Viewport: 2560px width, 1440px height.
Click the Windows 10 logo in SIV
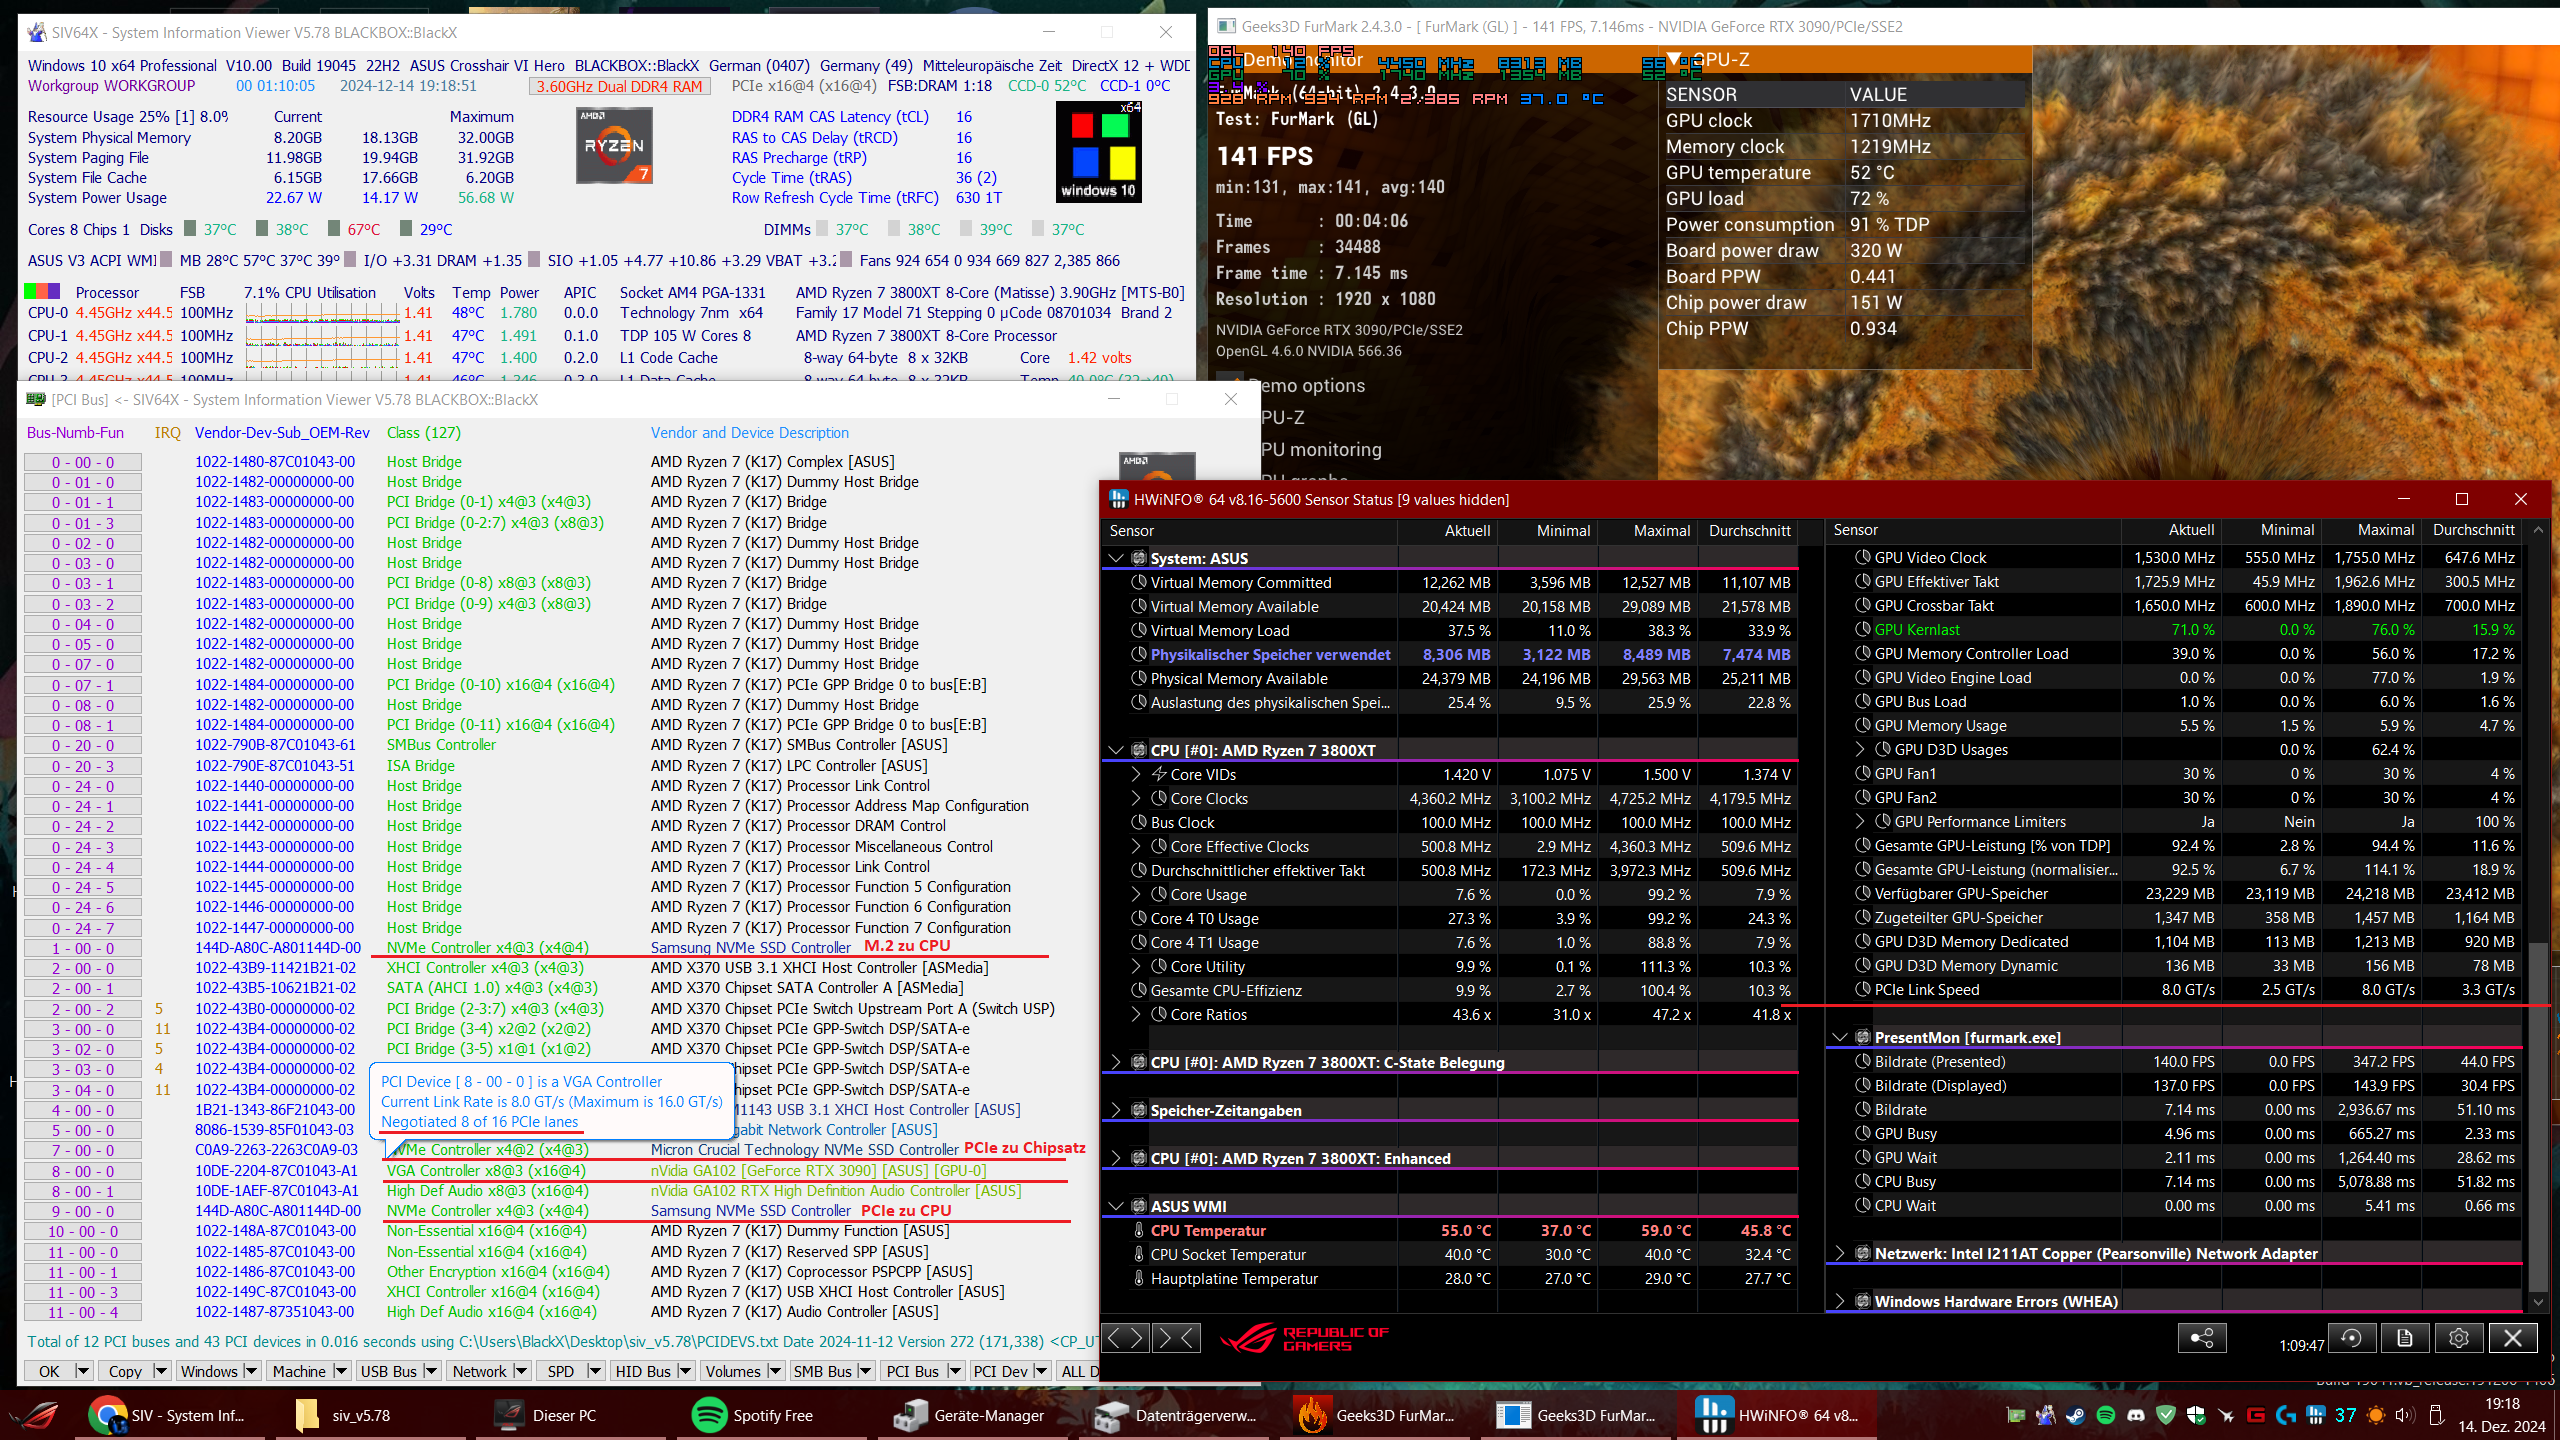[x=1098, y=152]
